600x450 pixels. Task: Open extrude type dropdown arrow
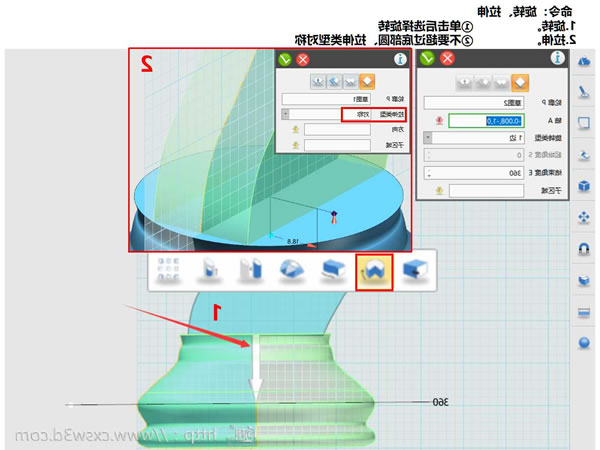click(x=285, y=114)
